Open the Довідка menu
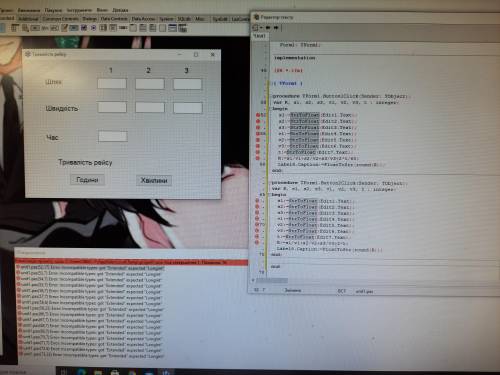The image size is (500, 375). (120, 10)
